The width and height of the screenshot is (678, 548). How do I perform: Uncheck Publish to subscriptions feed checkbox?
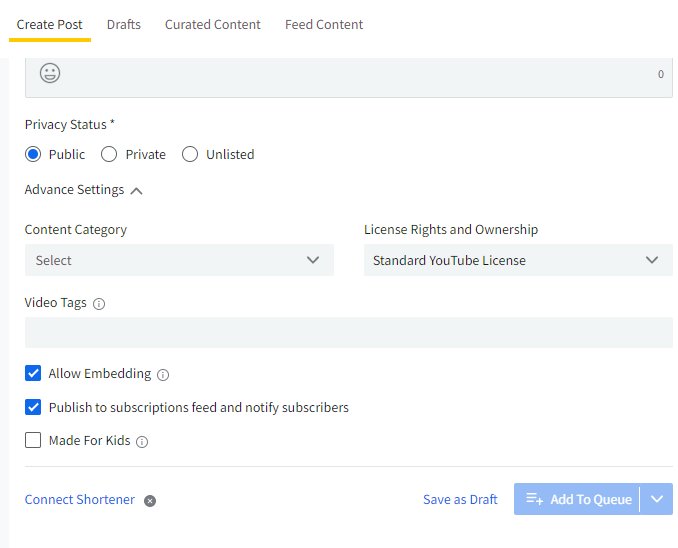click(x=33, y=407)
